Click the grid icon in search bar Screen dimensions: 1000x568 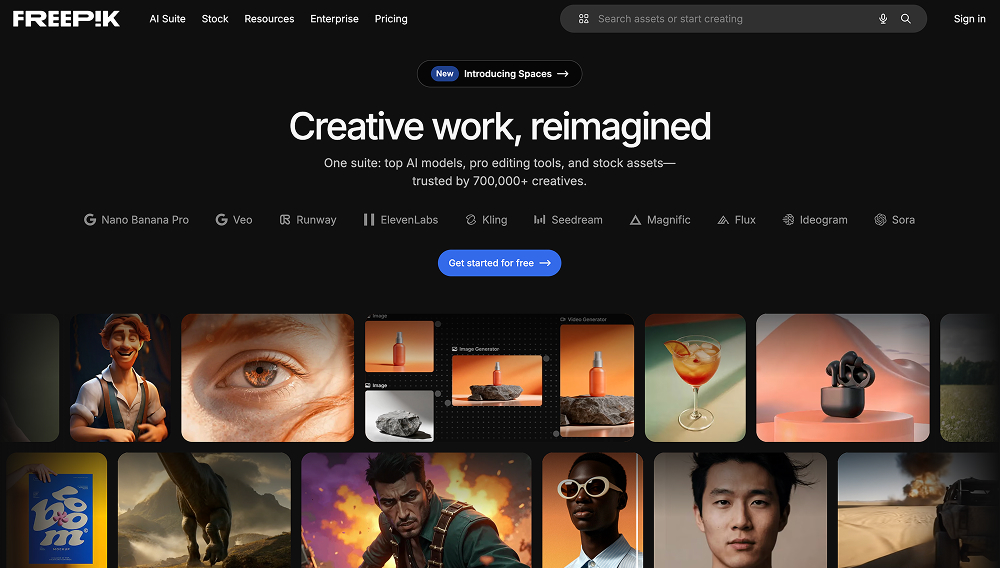click(x=584, y=19)
